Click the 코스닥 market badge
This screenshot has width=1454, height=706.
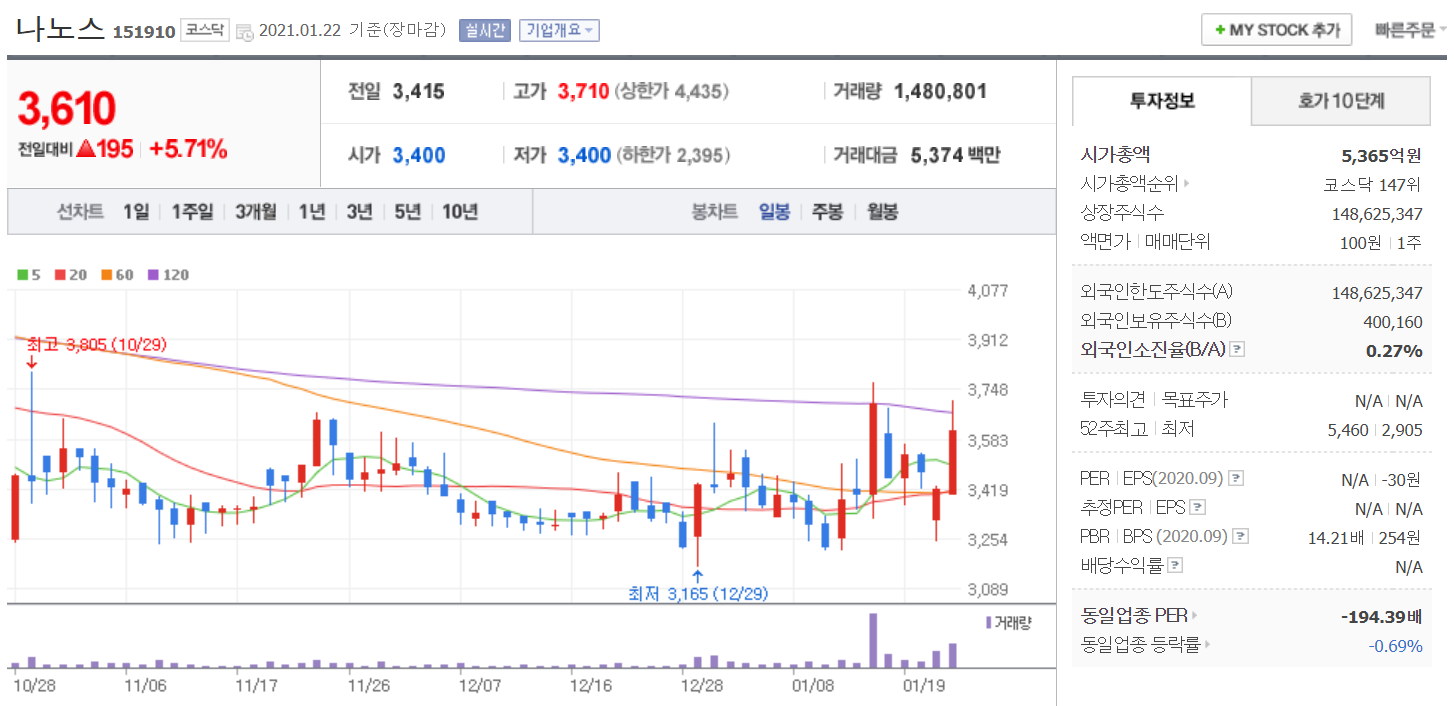click(x=205, y=30)
